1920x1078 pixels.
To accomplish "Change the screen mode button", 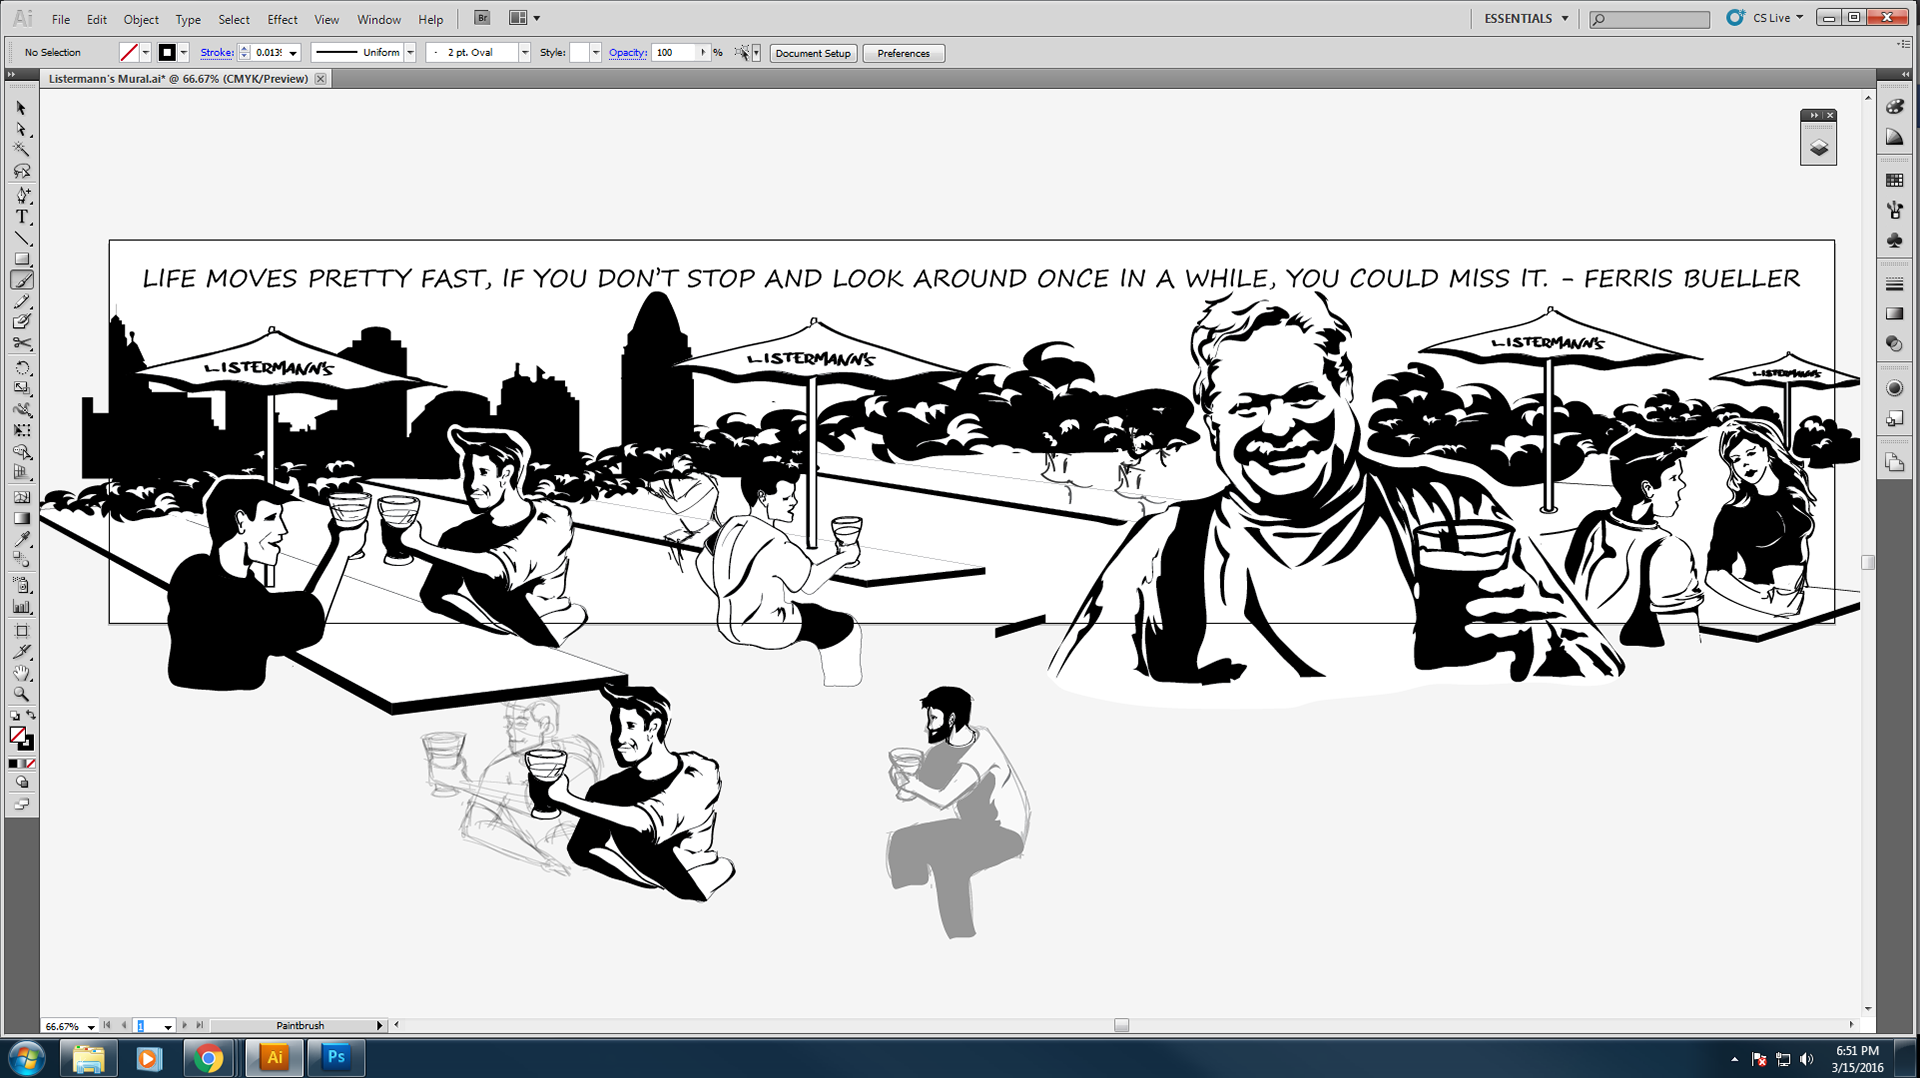I will pos(21,805).
